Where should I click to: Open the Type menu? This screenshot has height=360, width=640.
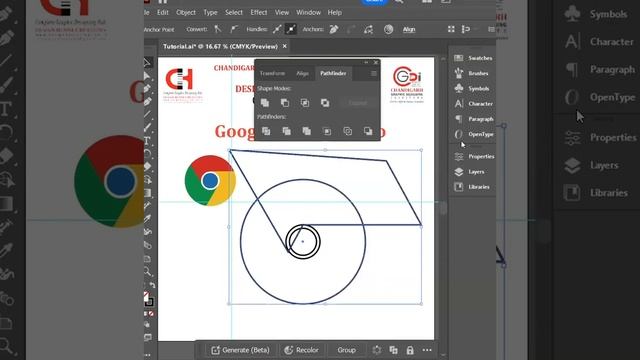point(210,13)
